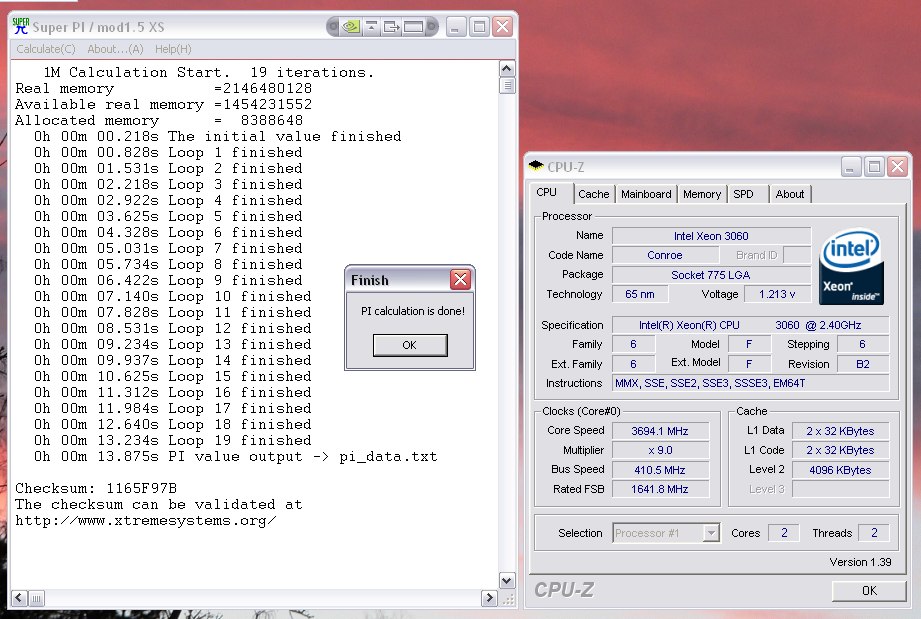Image resolution: width=921 pixels, height=619 pixels.
Task: Click the Cores count value 2
Action: [784, 533]
